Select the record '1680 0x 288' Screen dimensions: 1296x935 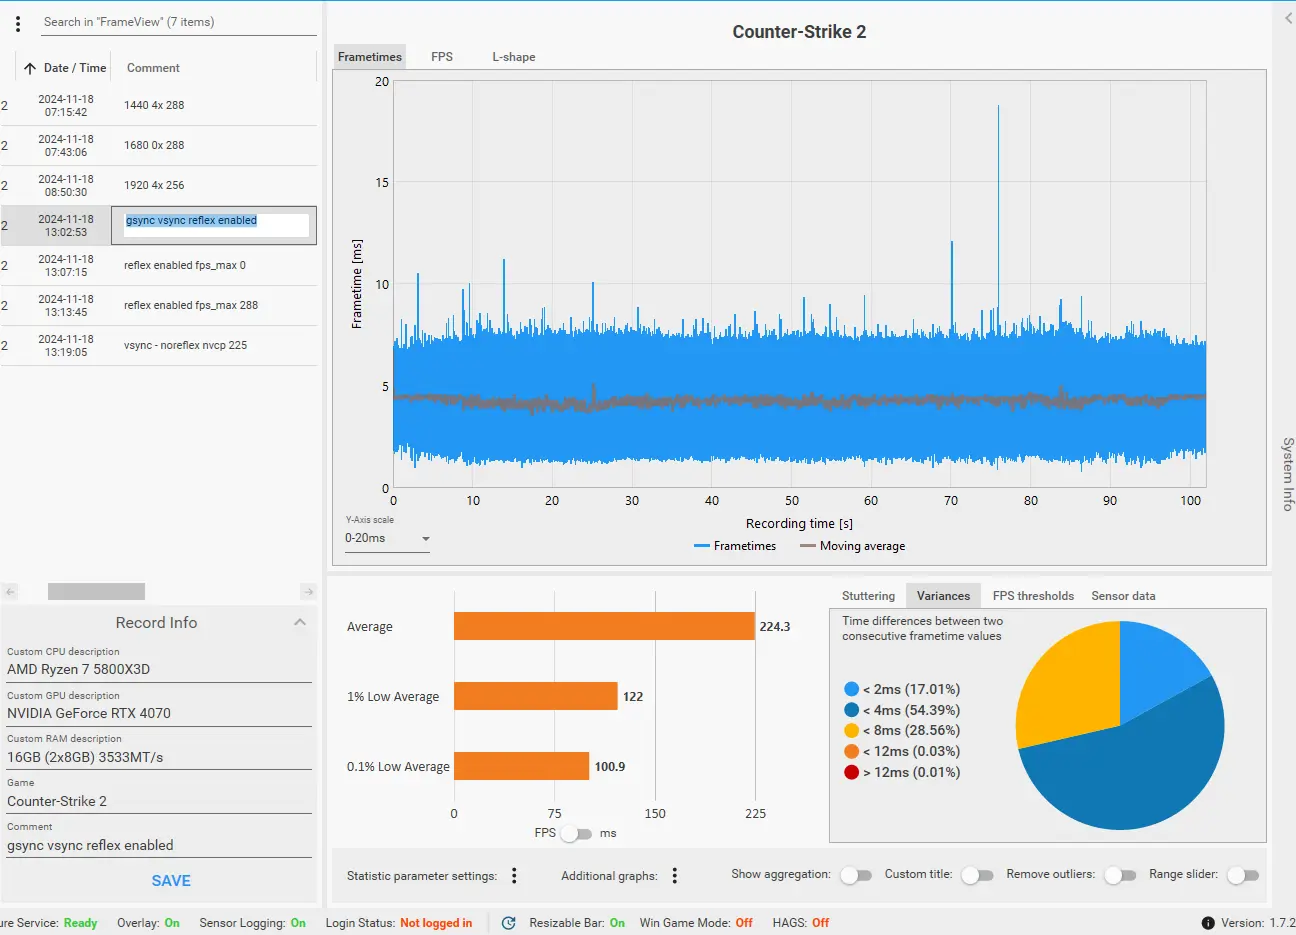(159, 145)
